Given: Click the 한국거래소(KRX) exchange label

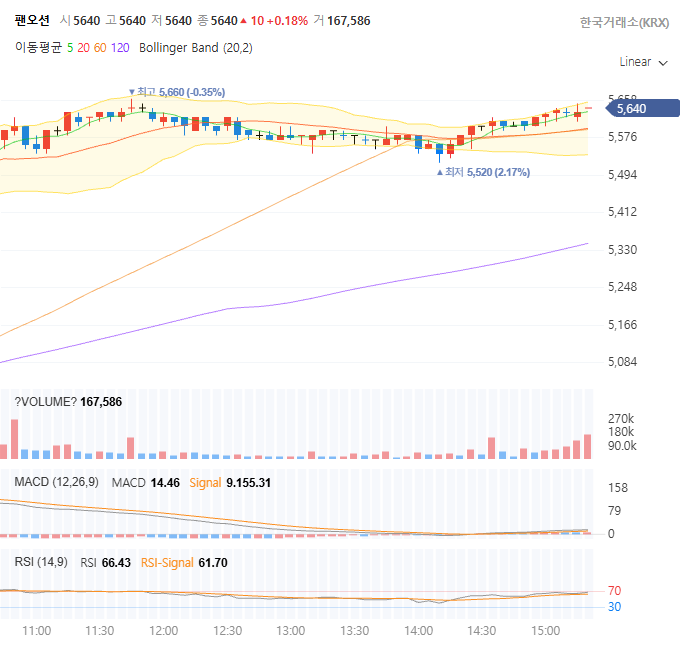Looking at the screenshot, I should [x=624, y=22].
